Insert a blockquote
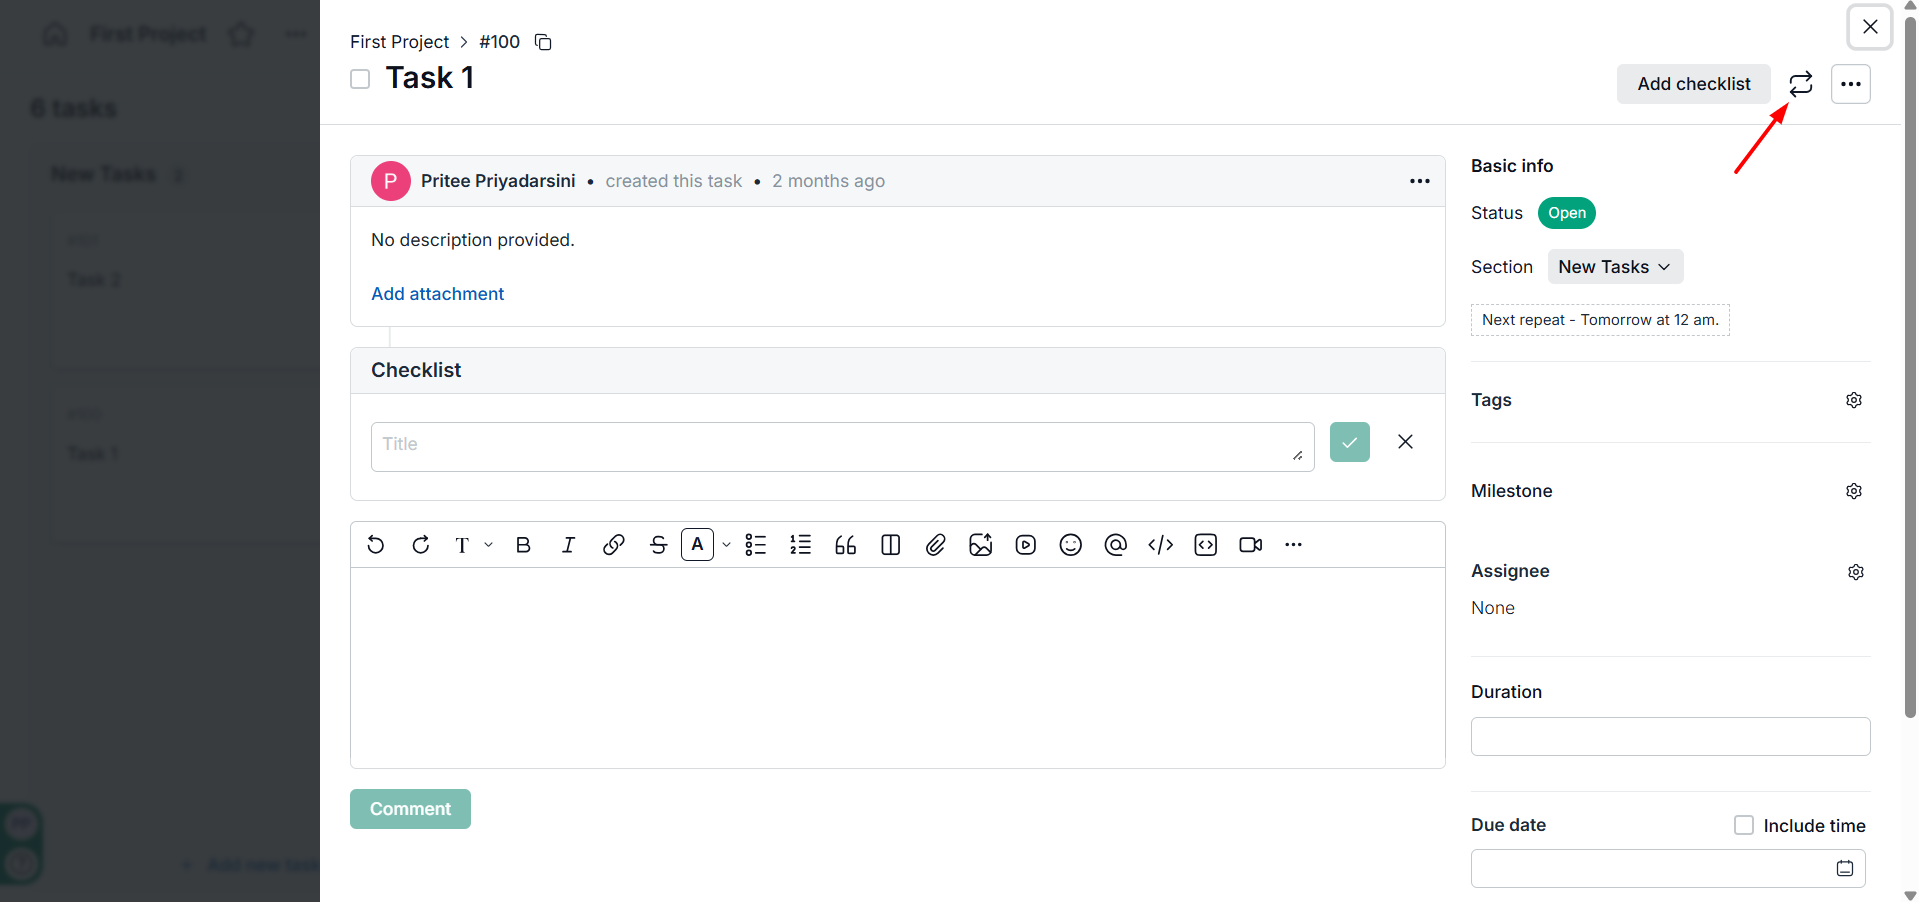1919x902 pixels. click(845, 545)
